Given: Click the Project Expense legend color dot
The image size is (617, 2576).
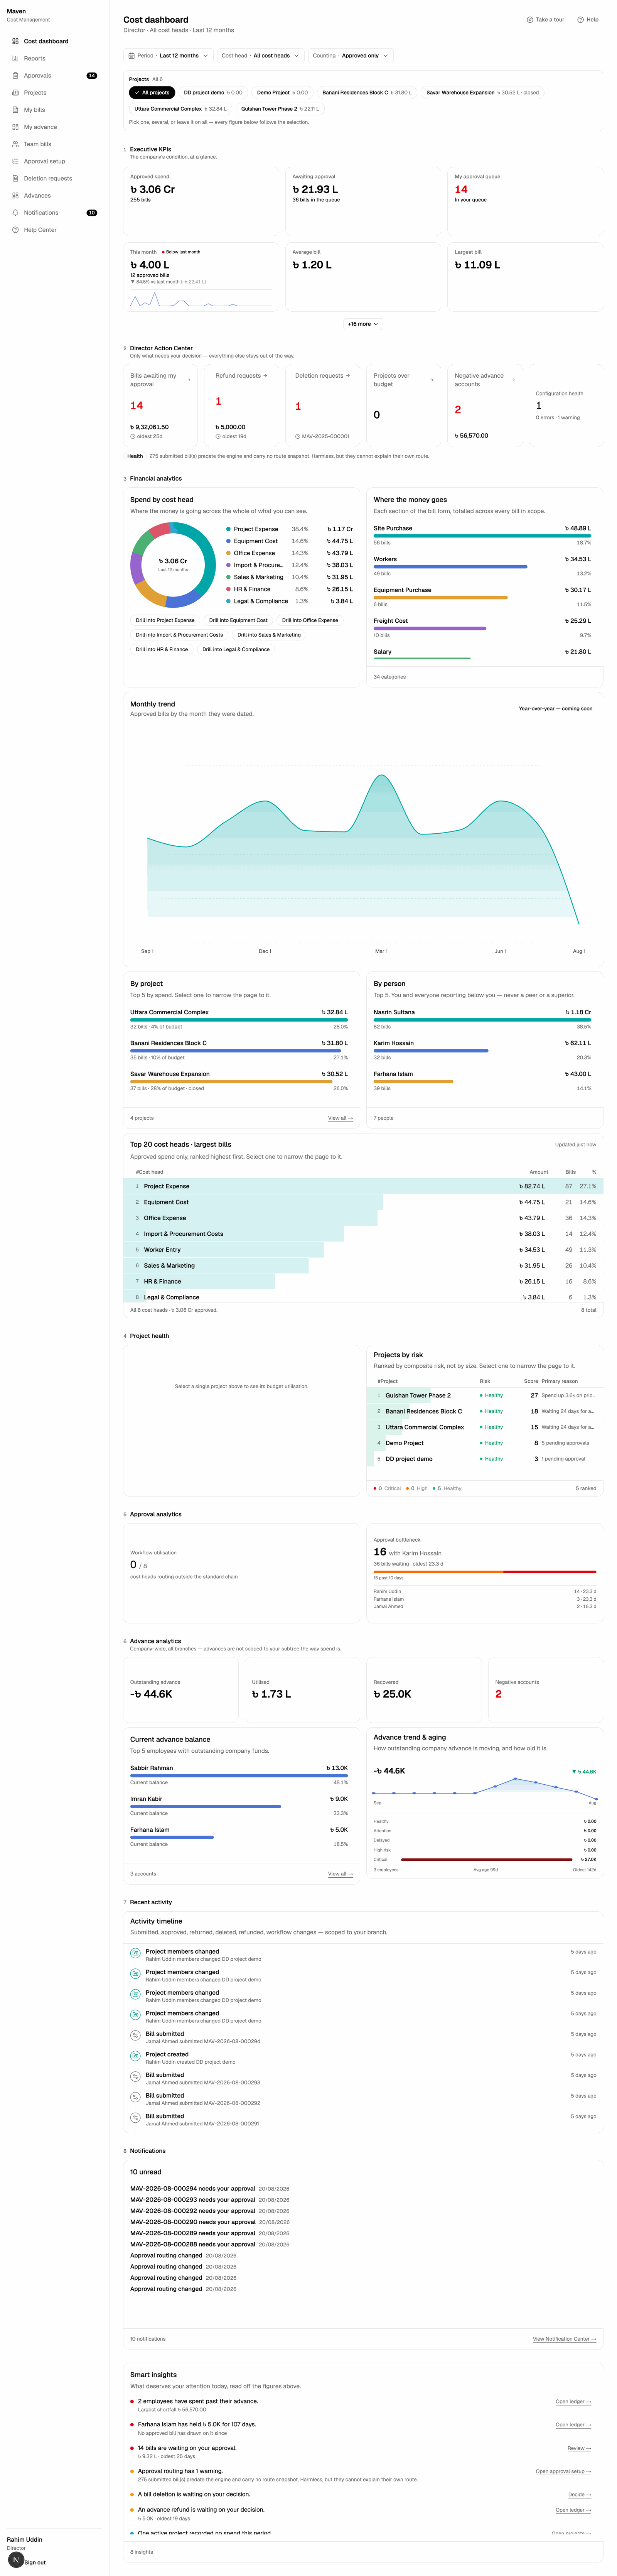Looking at the screenshot, I should (x=228, y=529).
